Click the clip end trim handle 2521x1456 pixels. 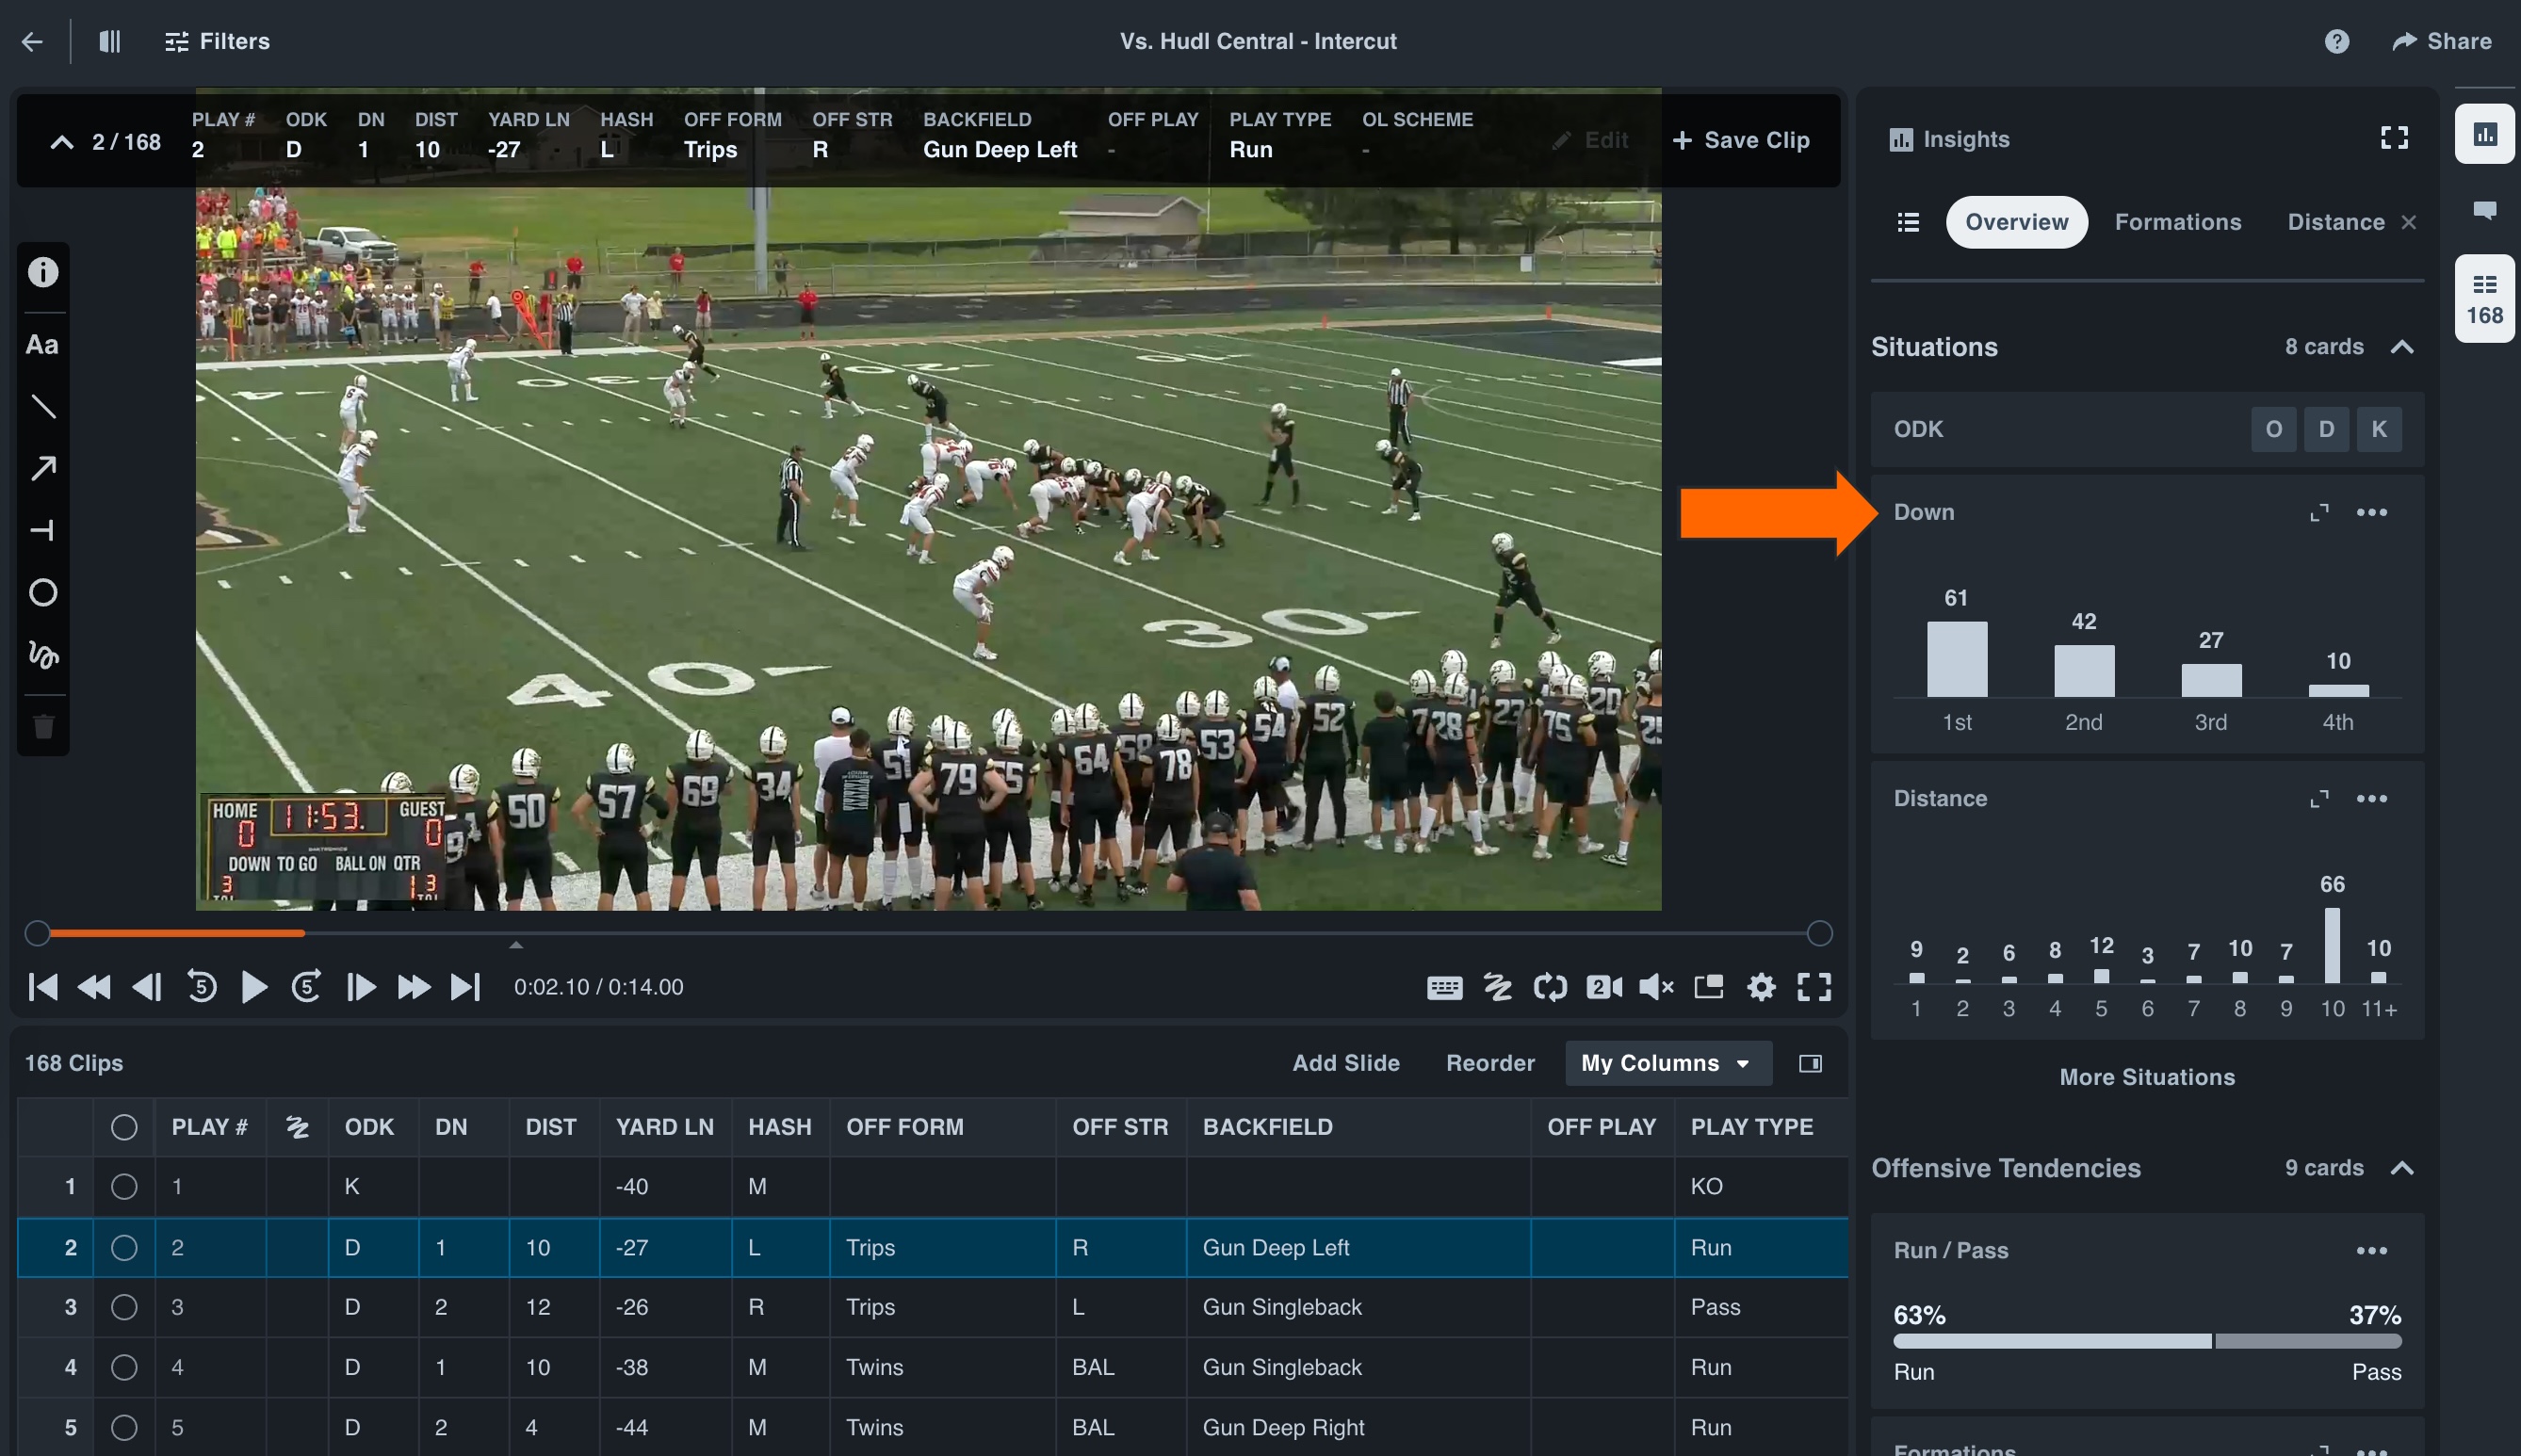coord(1820,933)
